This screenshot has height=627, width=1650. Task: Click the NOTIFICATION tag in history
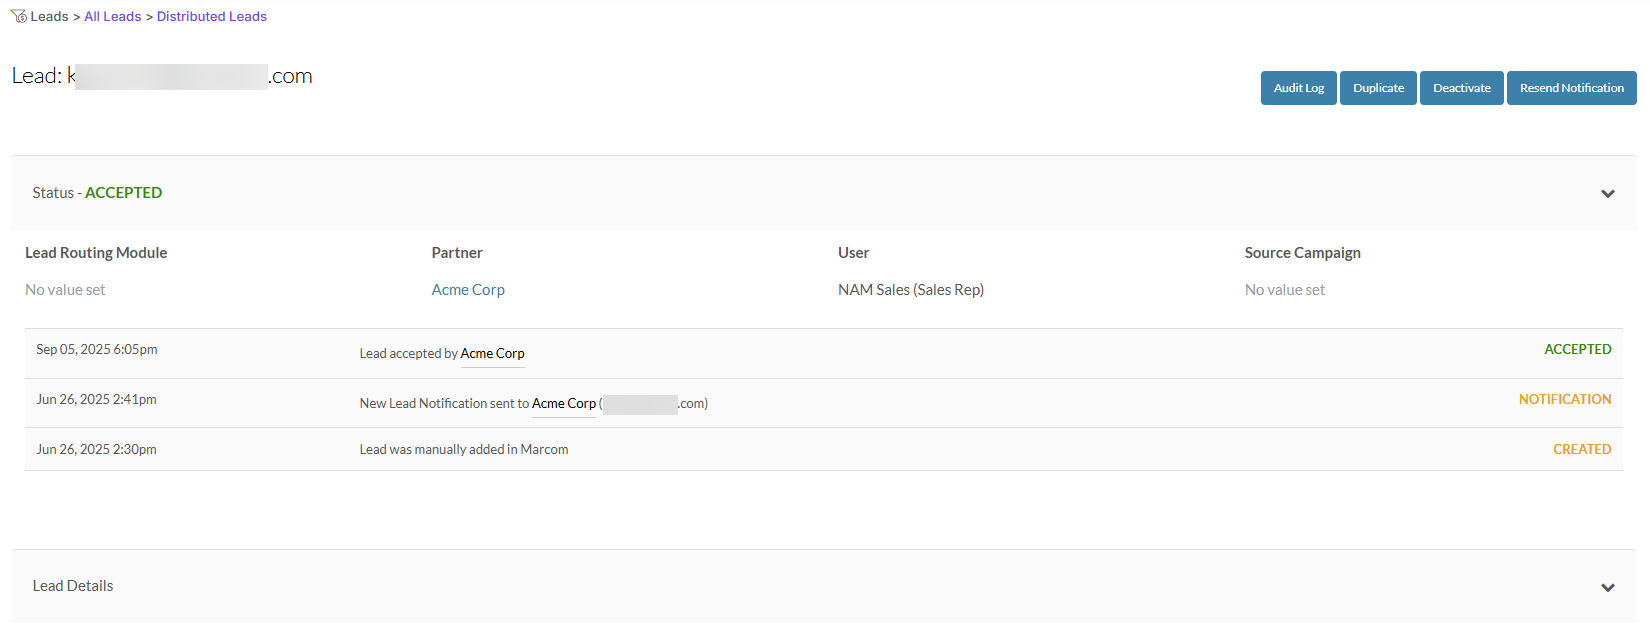tap(1565, 400)
